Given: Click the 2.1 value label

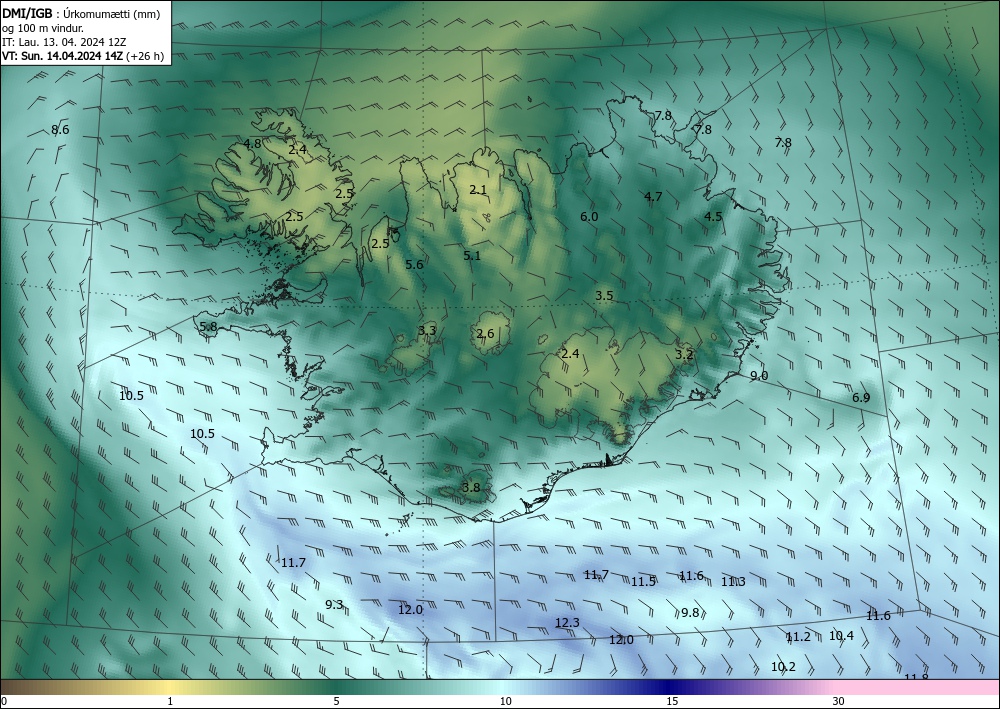Looking at the screenshot, I should (x=478, y=189).
